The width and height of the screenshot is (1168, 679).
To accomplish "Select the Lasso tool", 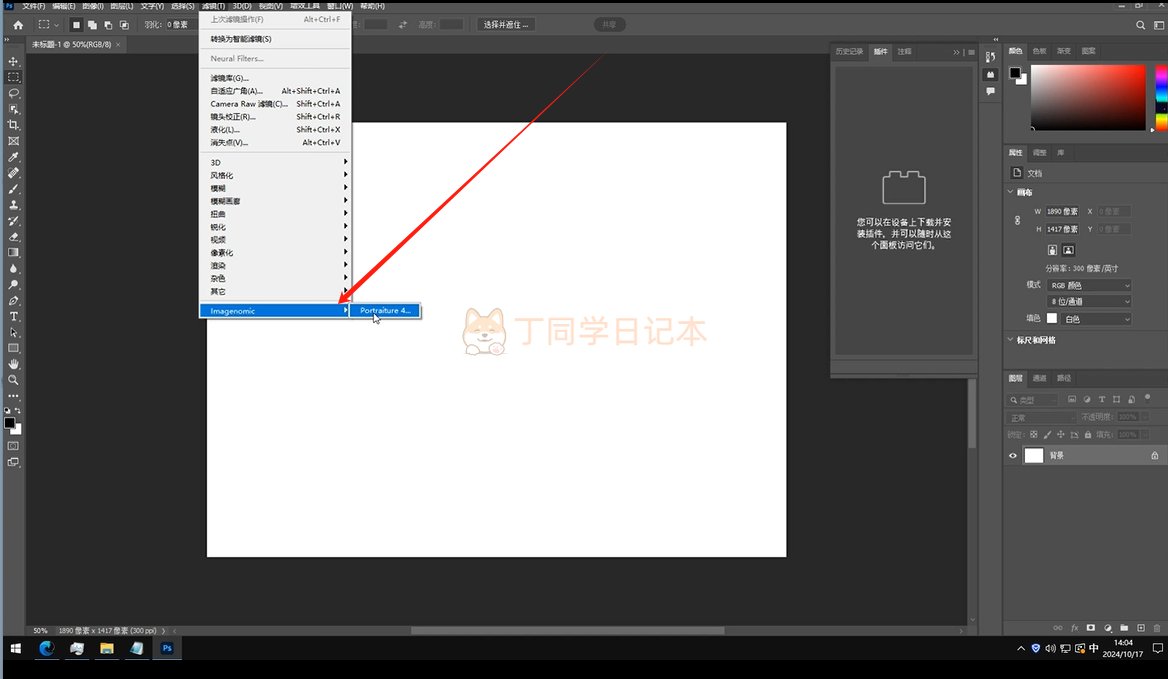I will (14, 93).
